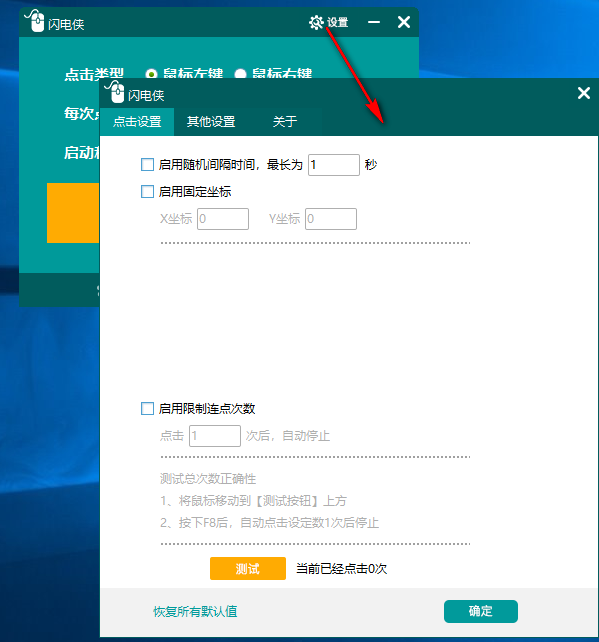Click 当前已经点击0次 status text

click(x=341, y=569)
